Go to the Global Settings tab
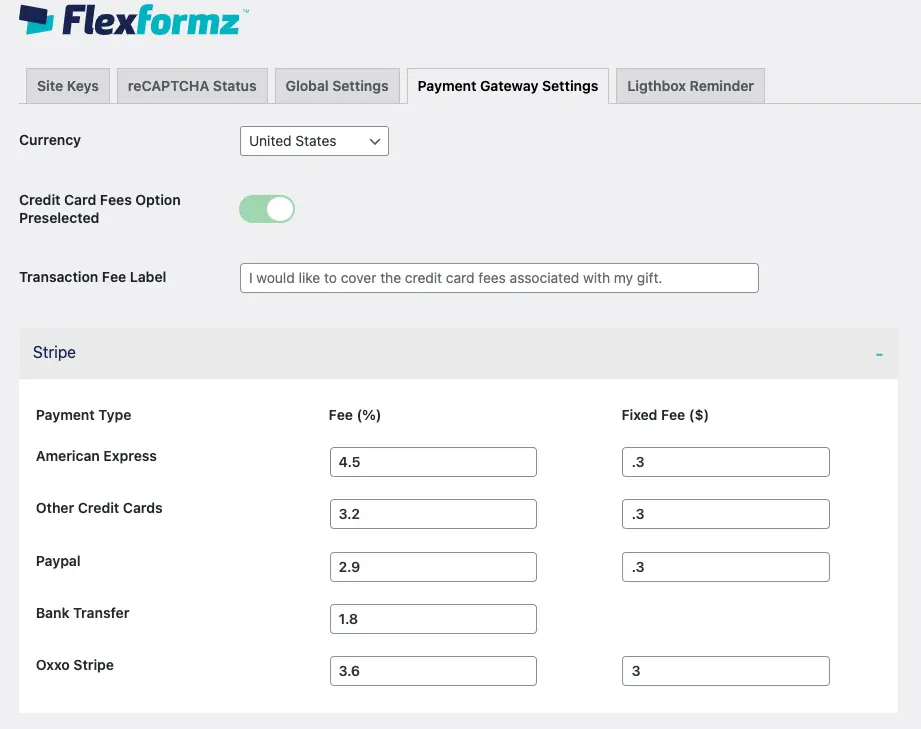Viewport: 921px width, 729px height. tap(337, 86)
